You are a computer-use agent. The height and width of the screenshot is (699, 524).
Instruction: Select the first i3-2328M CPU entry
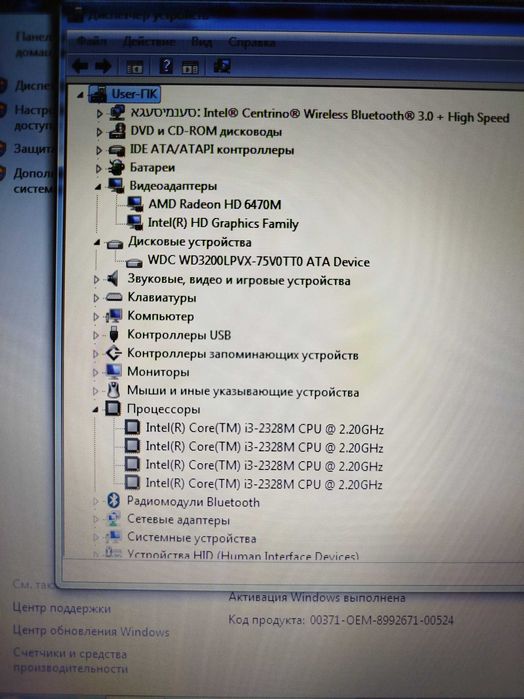pyautogui.click(x=264, y=429)
